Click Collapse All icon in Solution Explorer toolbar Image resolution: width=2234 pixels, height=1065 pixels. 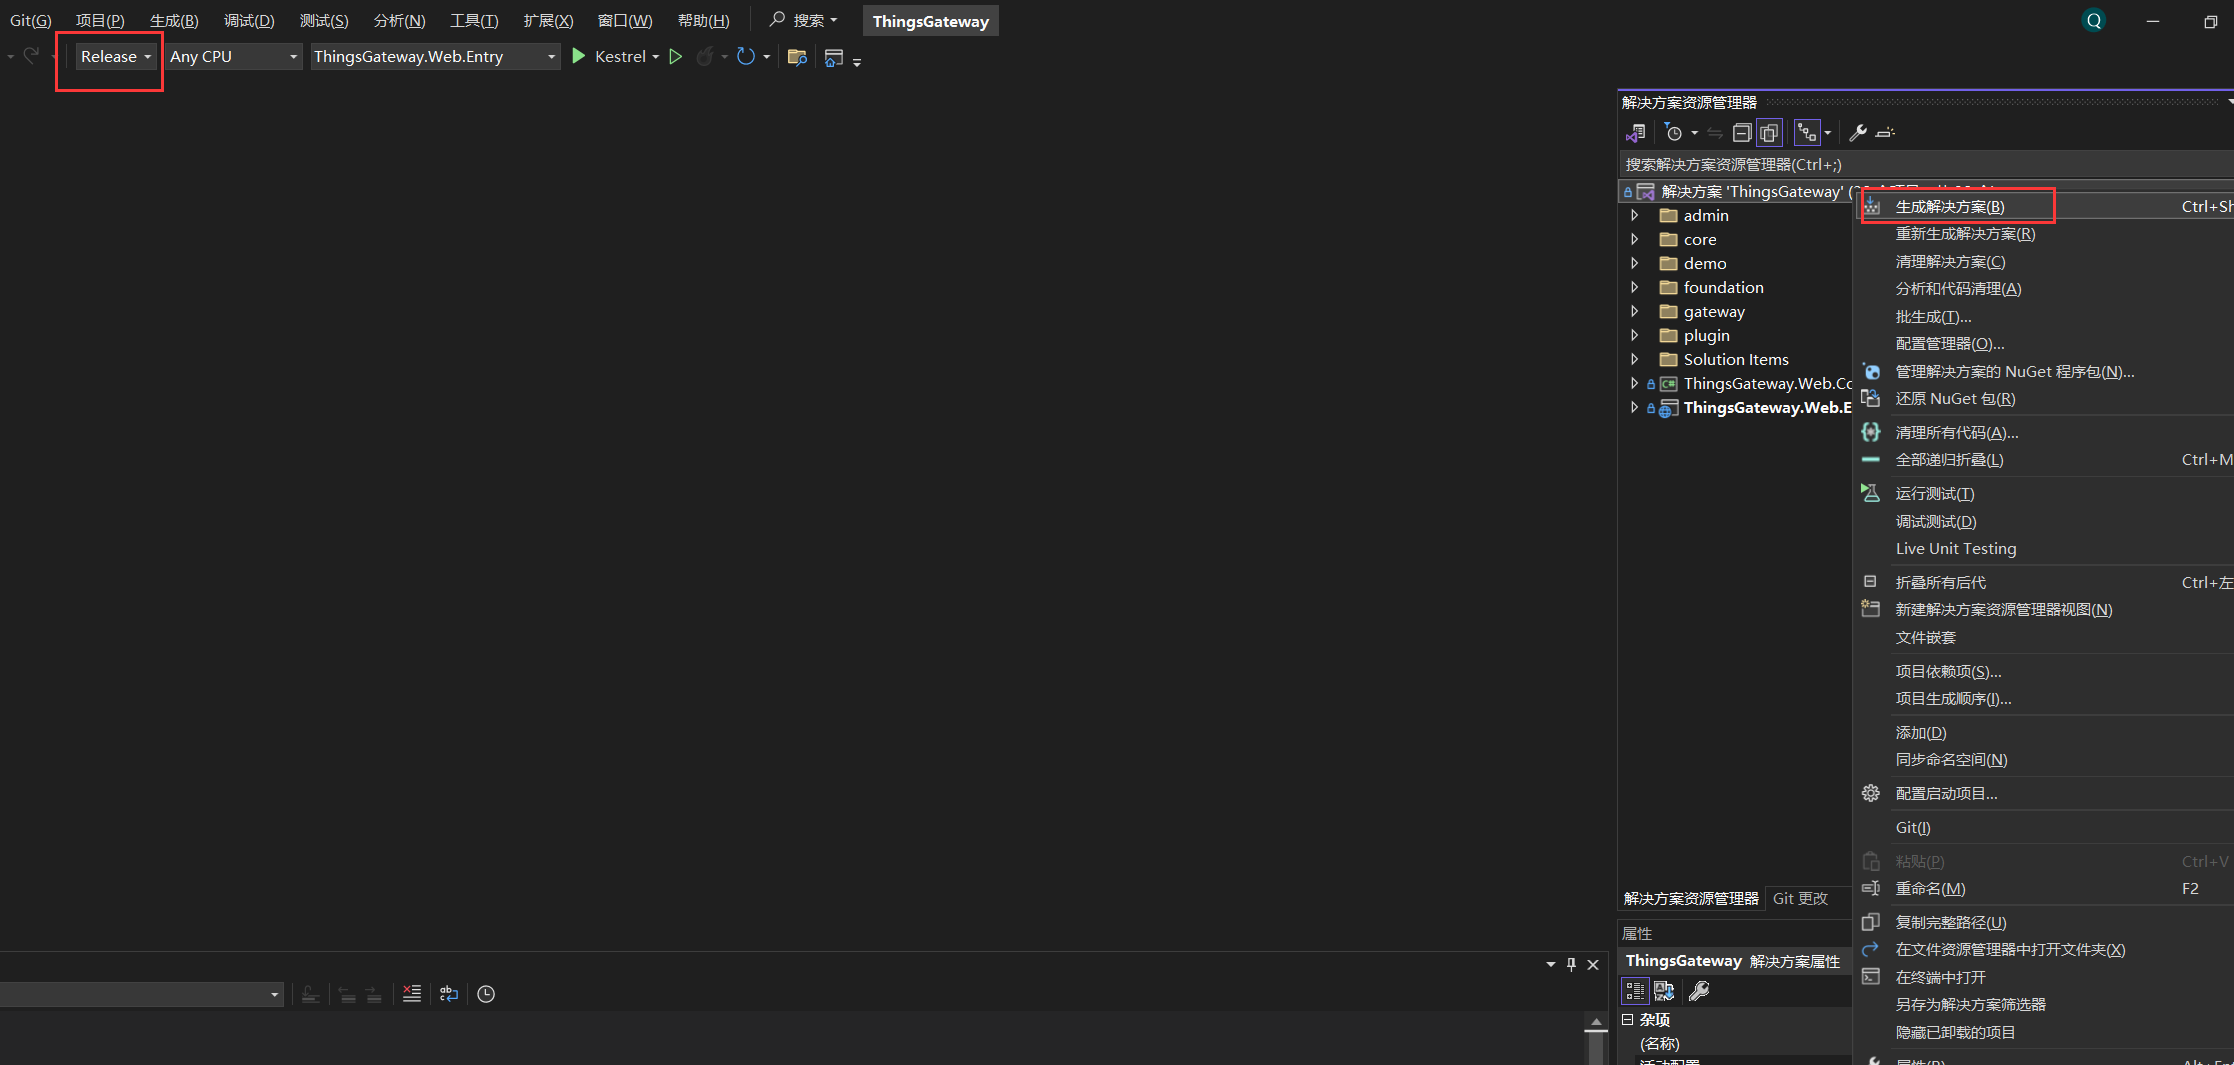(x=1741, y=133)
